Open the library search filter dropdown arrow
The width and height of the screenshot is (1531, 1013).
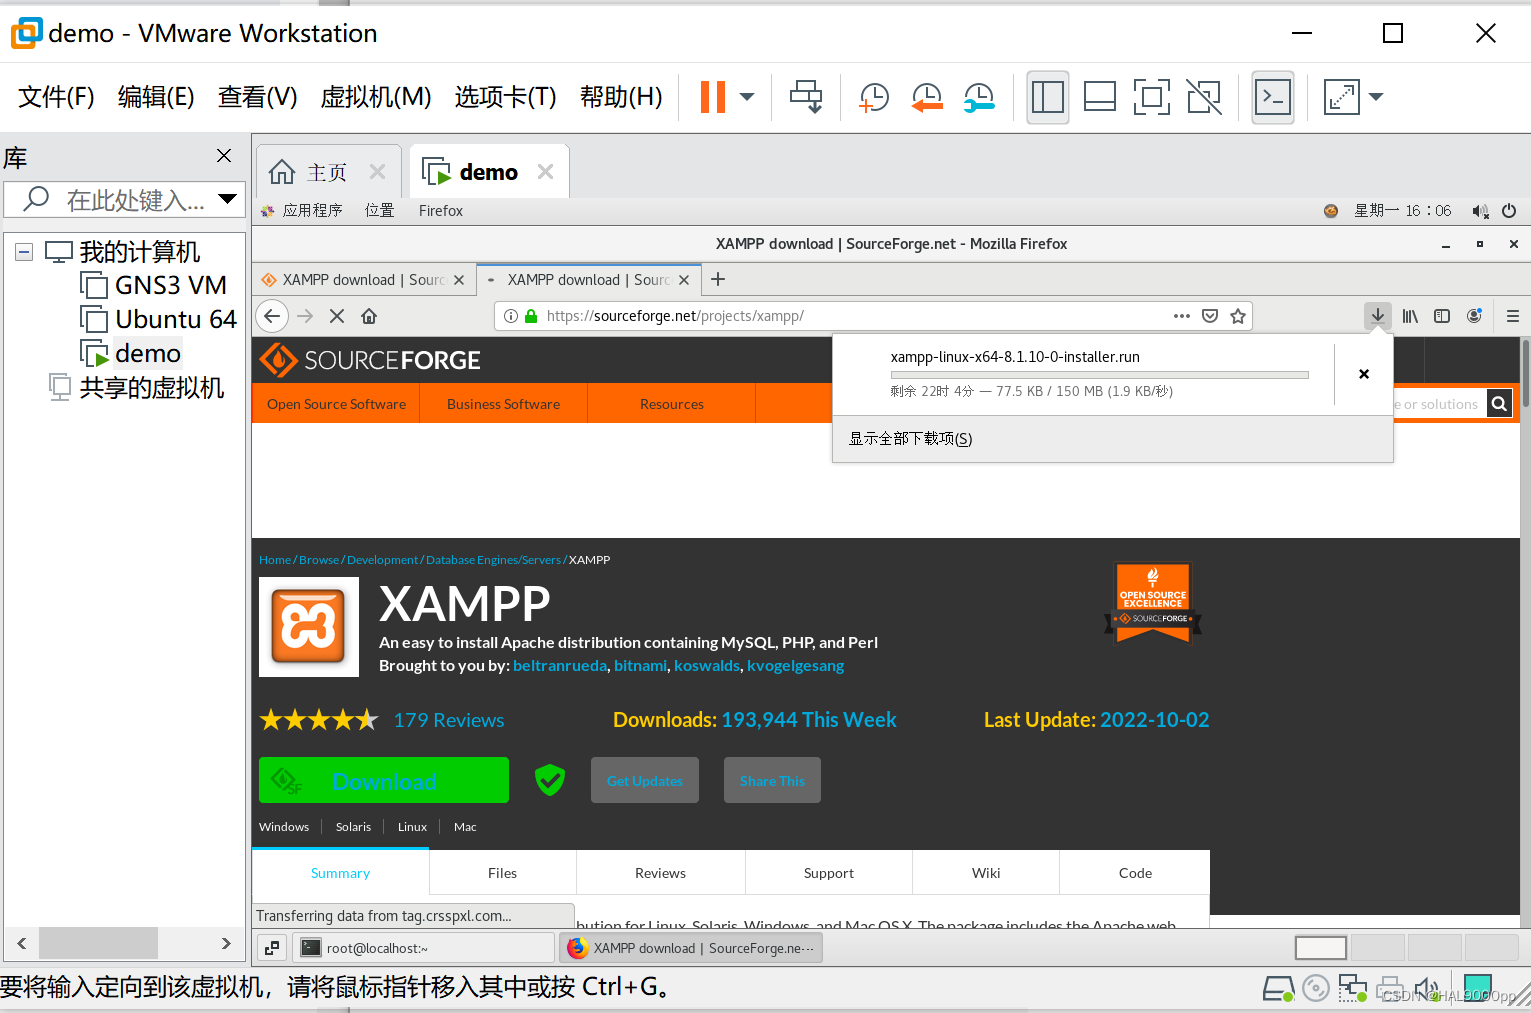click(228, 199)
